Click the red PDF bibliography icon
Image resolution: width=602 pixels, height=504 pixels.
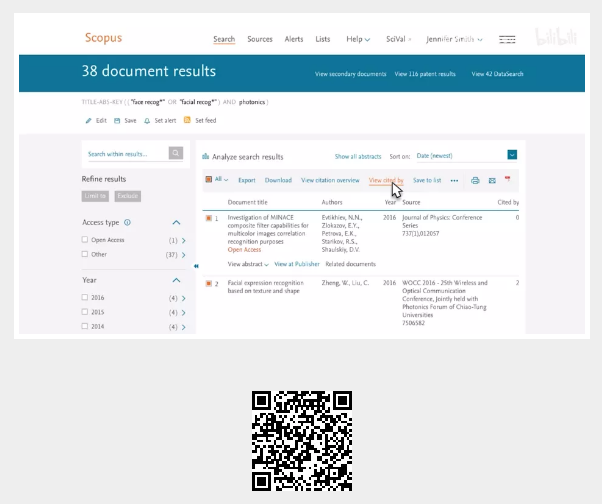tap(508, 179)
